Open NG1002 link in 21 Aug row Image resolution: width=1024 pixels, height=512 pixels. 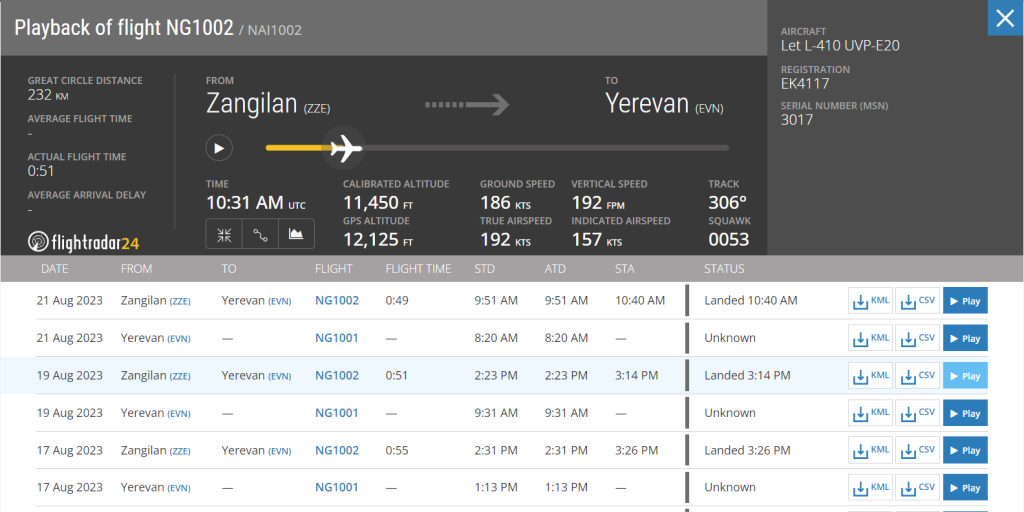(x=337, y=300)
